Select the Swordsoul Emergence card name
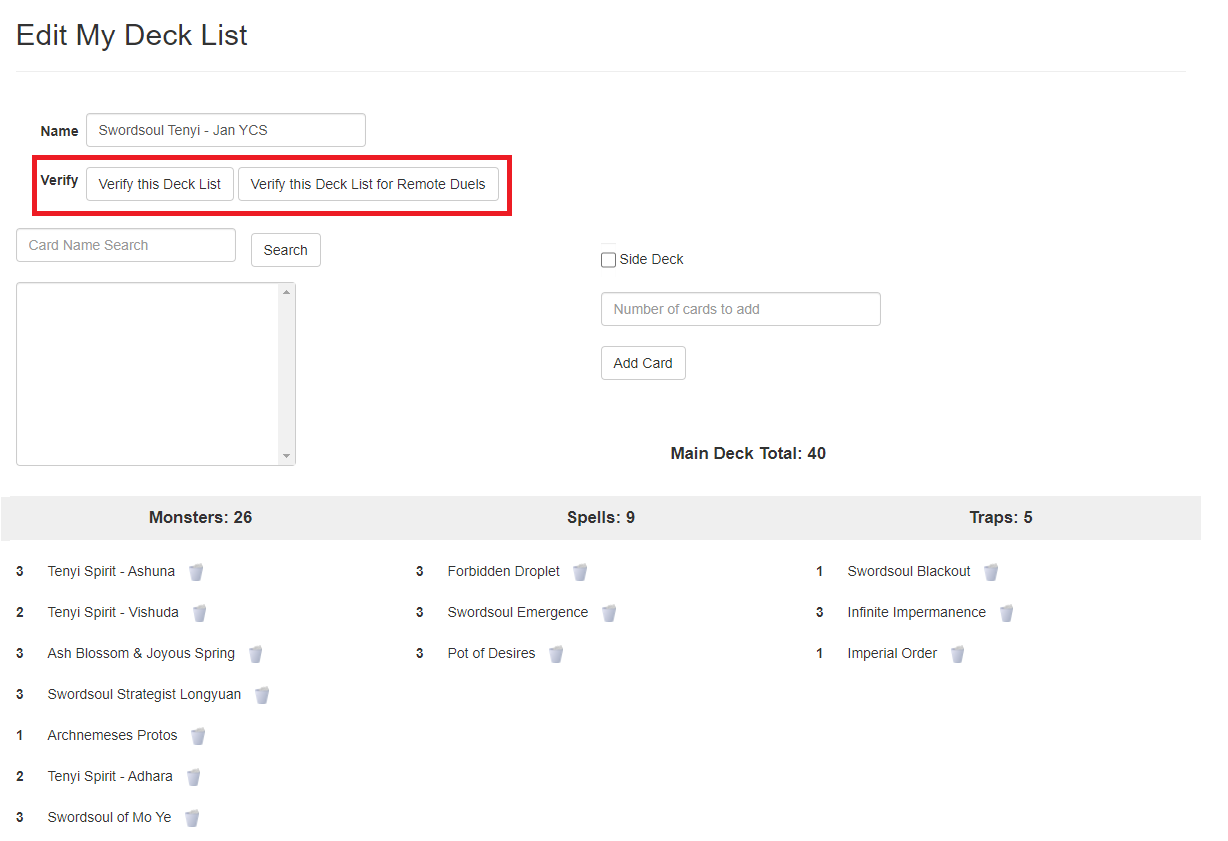Image resolution: width=1228 pixels, height=841 pixels. (518, 613)
